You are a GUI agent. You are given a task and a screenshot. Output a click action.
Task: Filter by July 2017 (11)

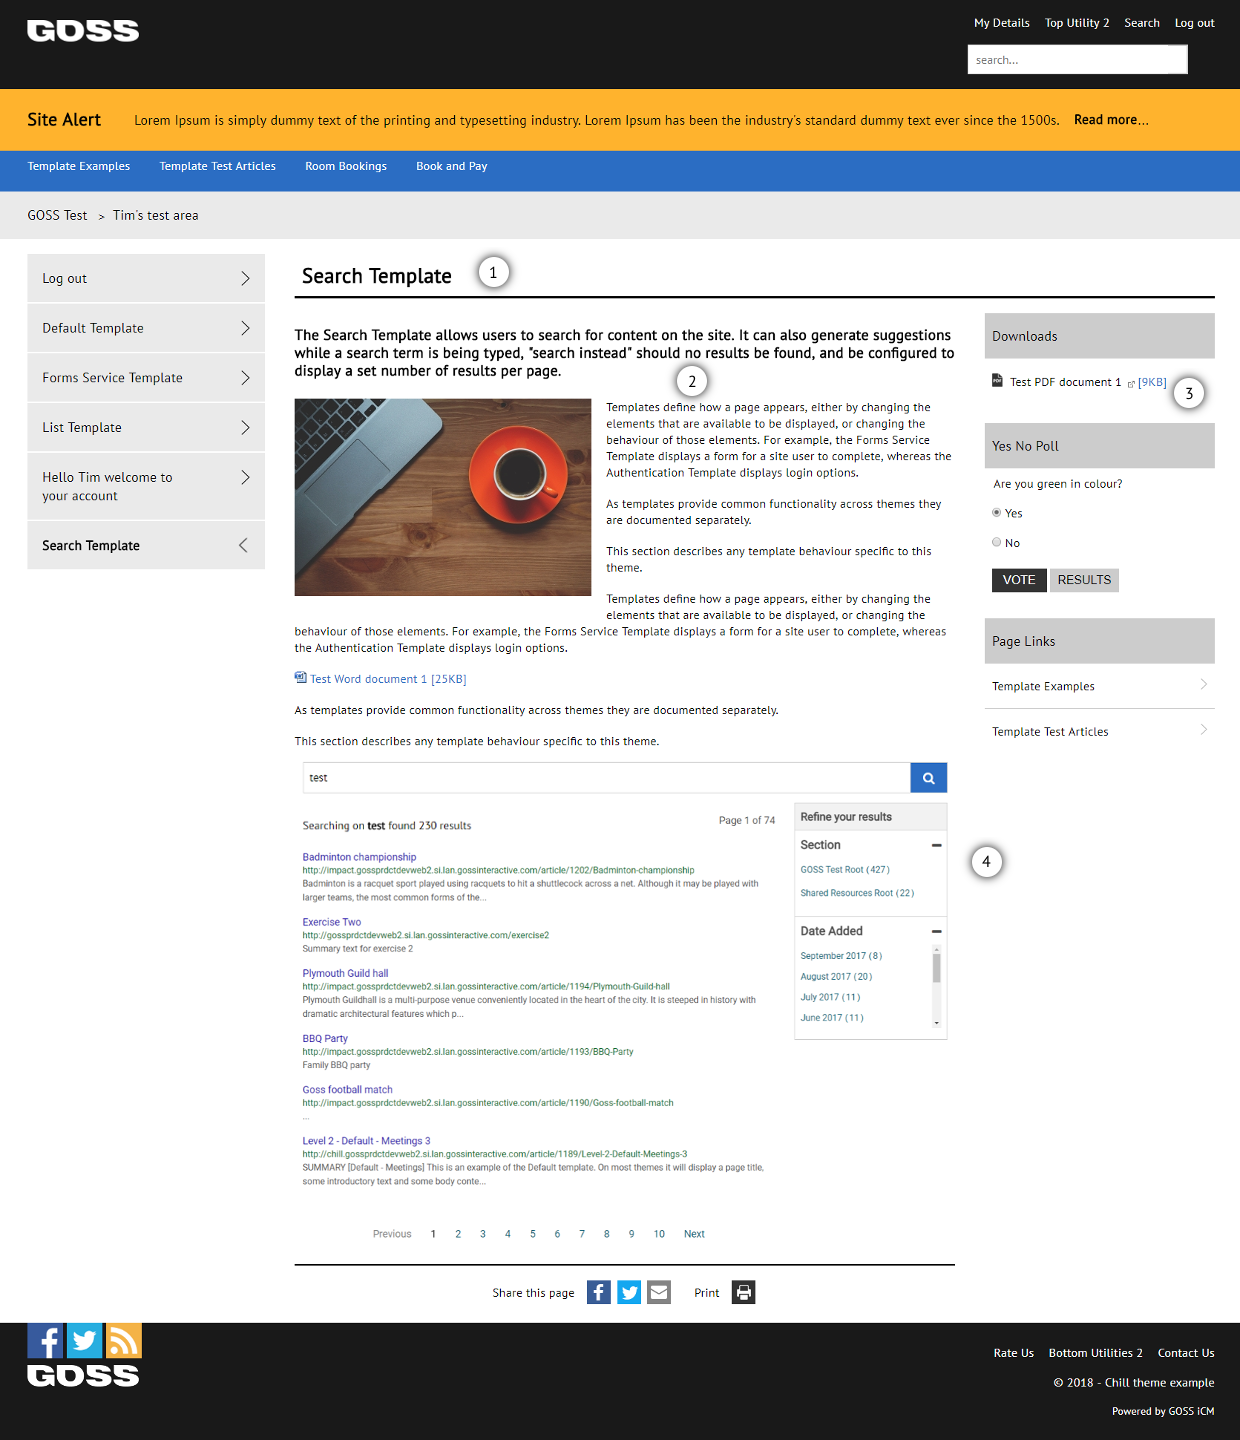pos(830,997)
